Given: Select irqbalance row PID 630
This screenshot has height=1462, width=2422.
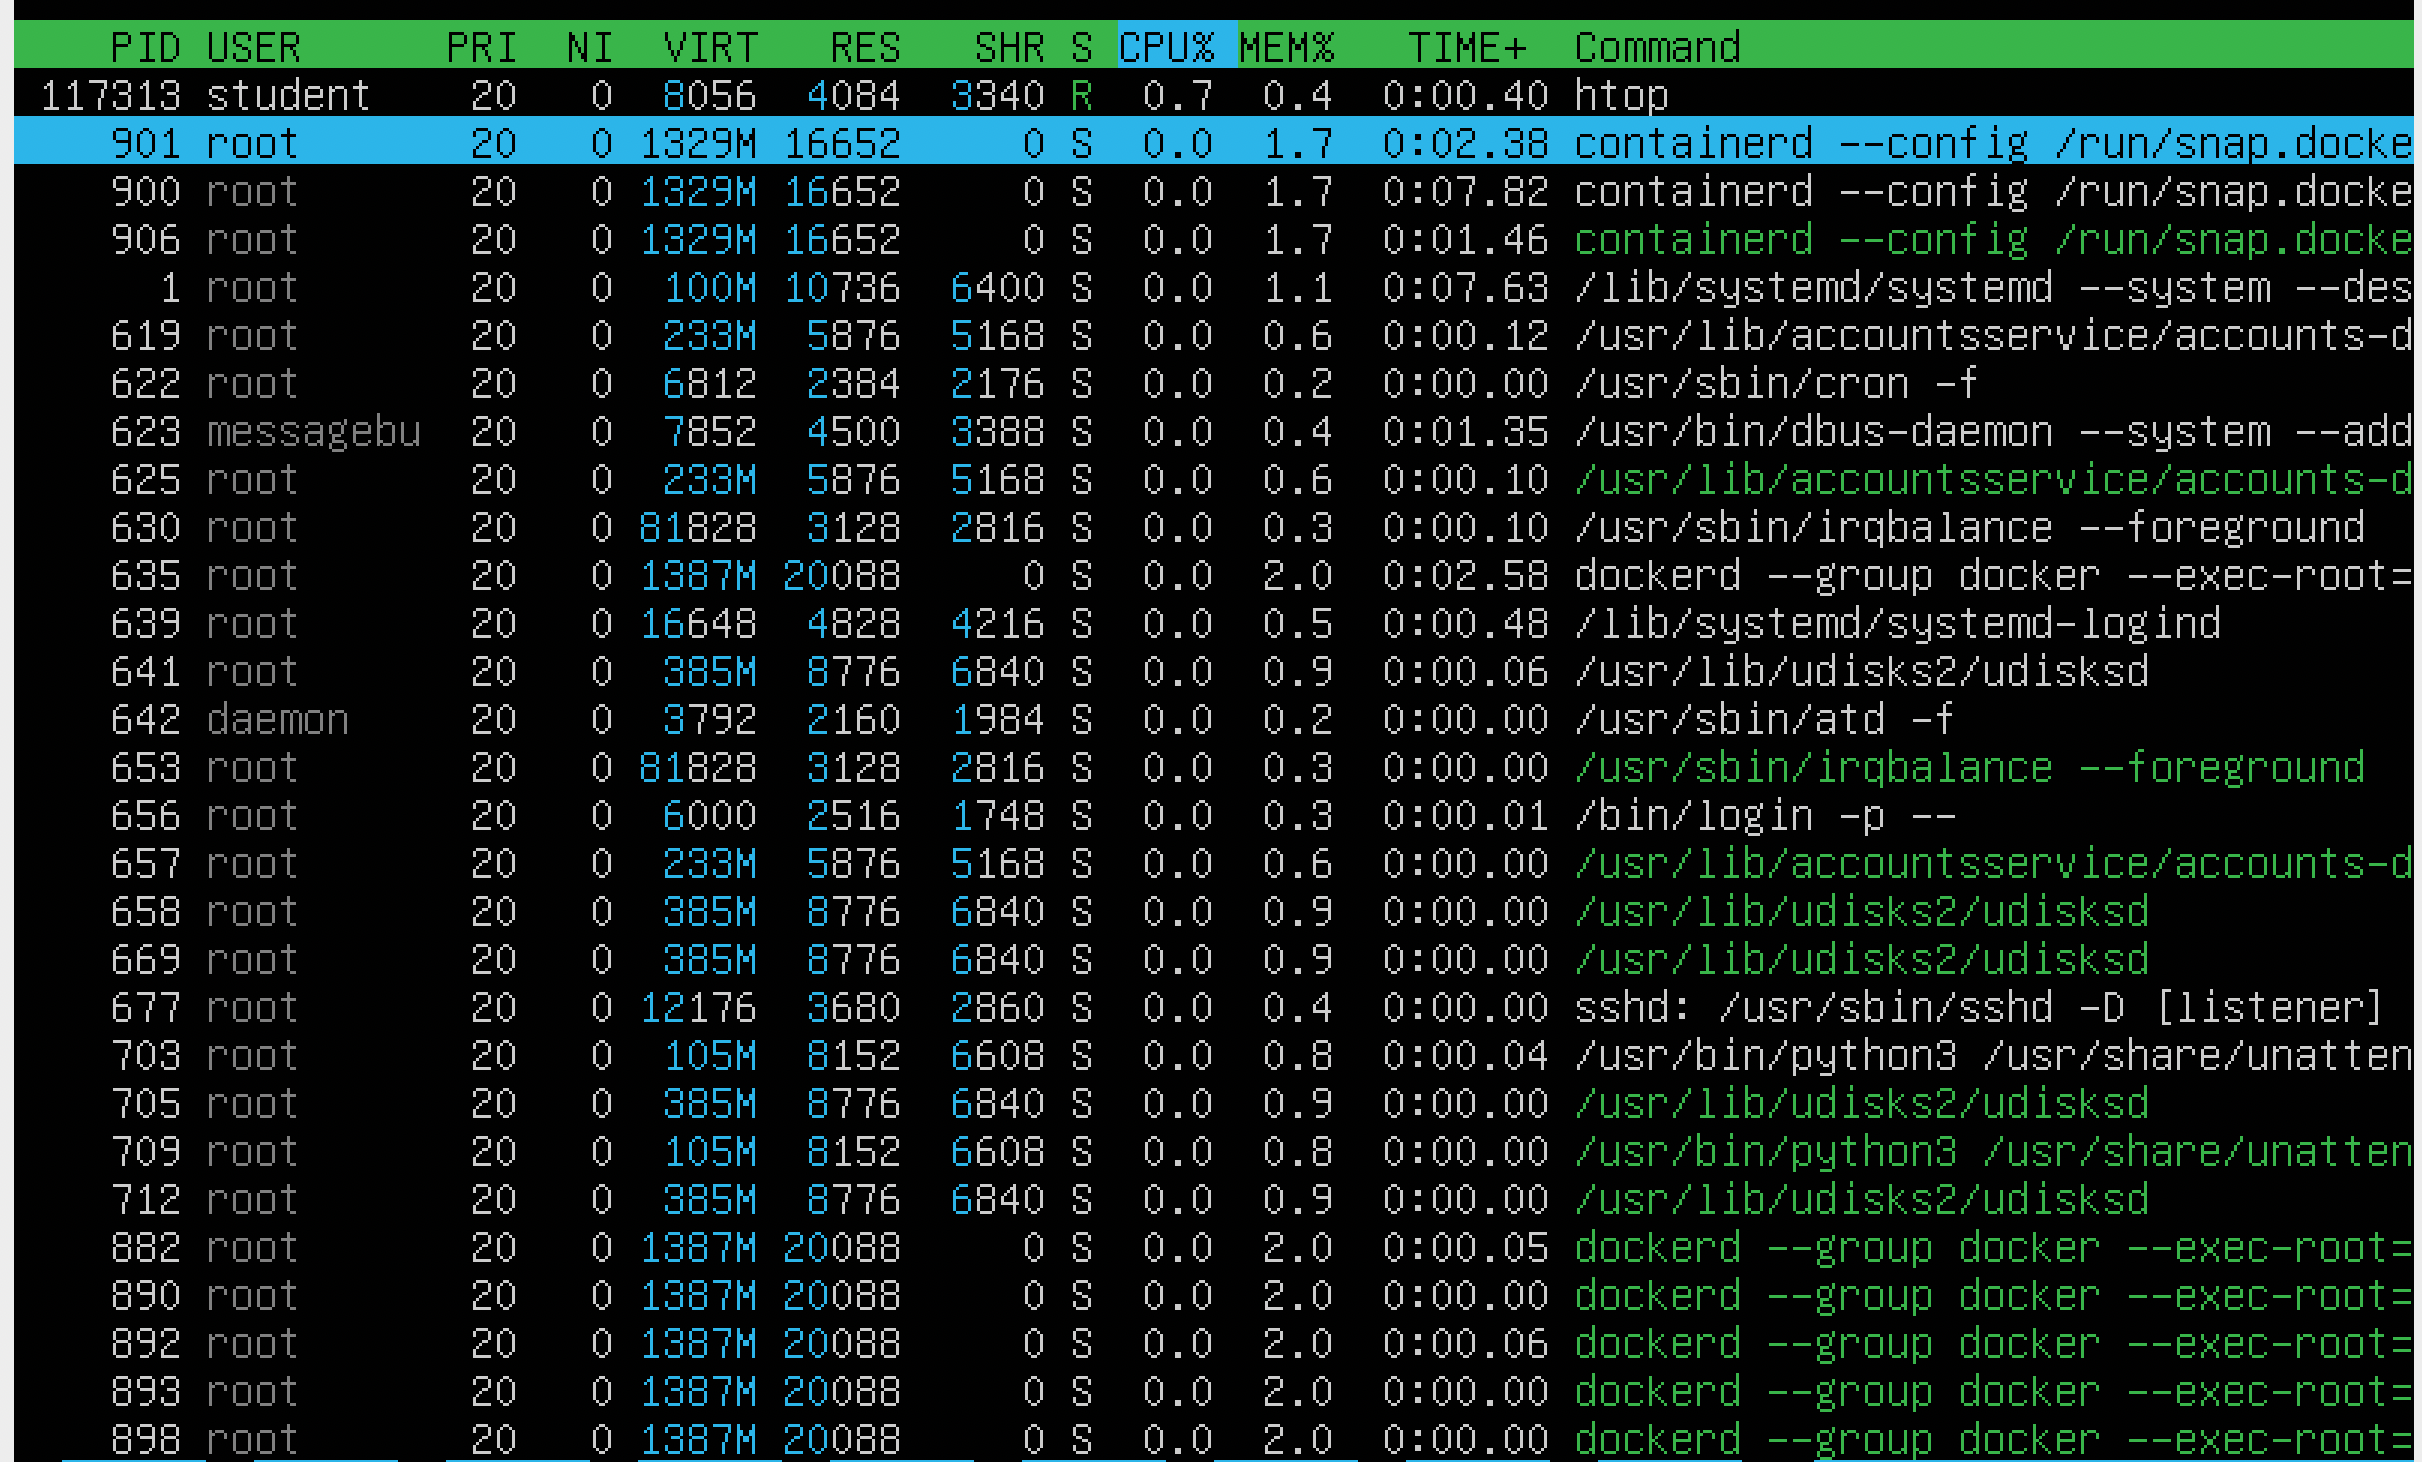Looking at the screenshot, I should pyautogui.click(x=1214, y=527).
